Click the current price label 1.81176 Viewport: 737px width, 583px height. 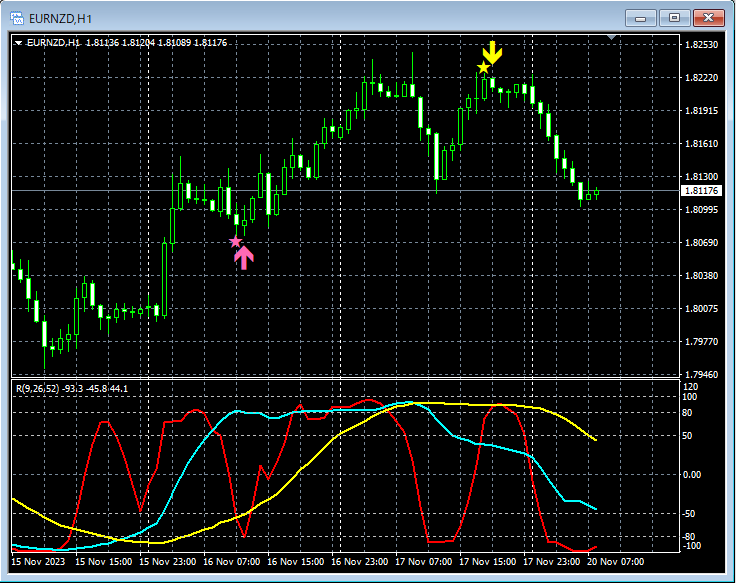coord(701,190)
